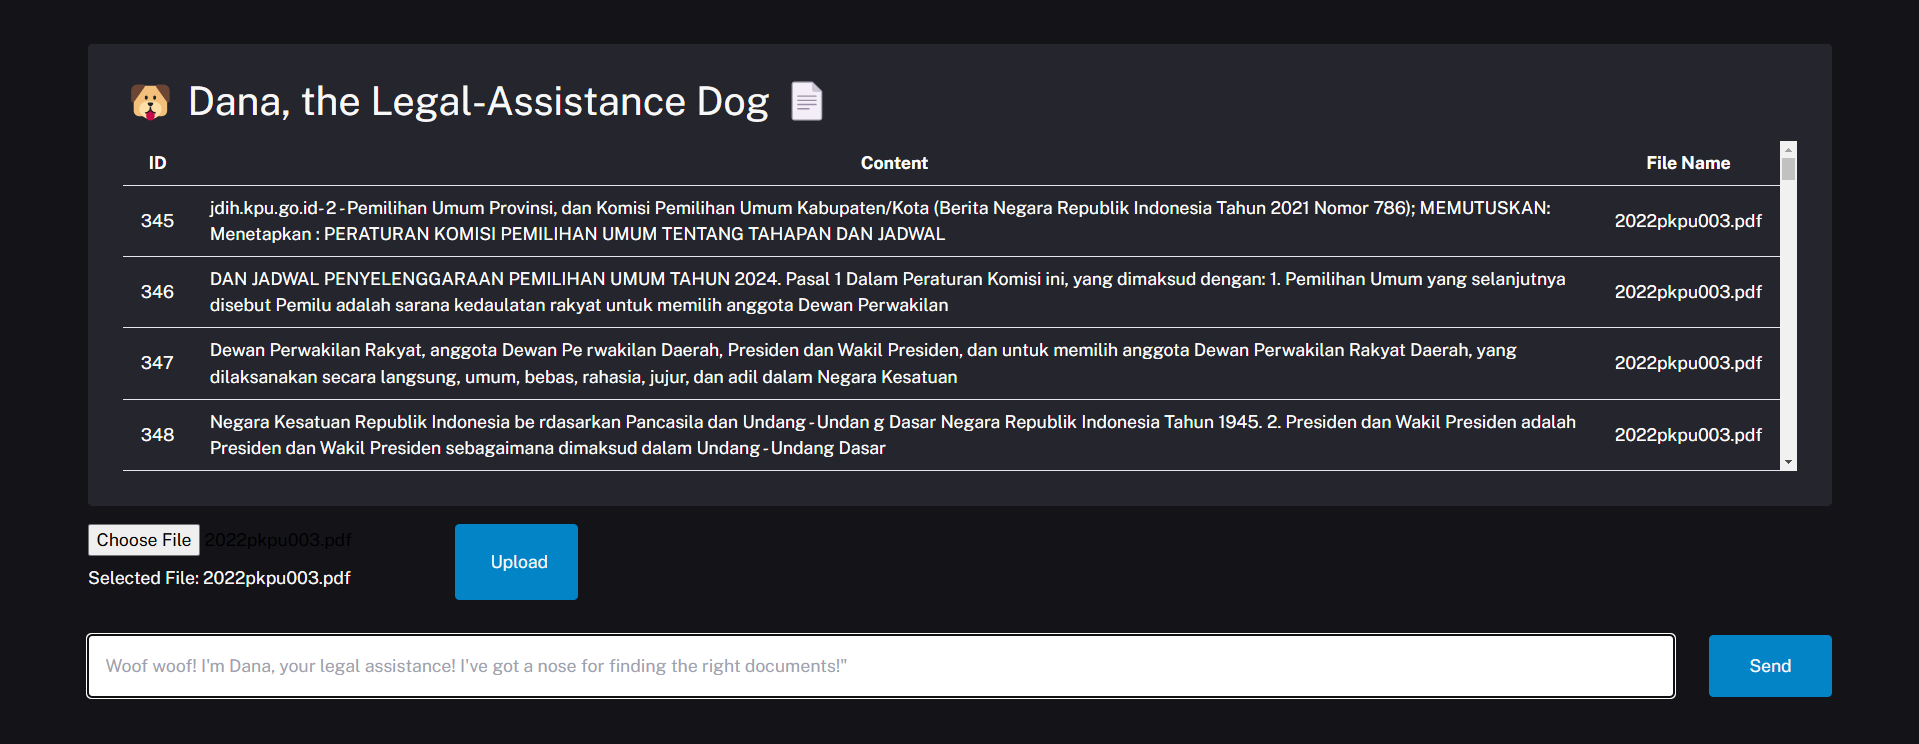
Task: Upload the selected PDF file
Action: [516, 562]
